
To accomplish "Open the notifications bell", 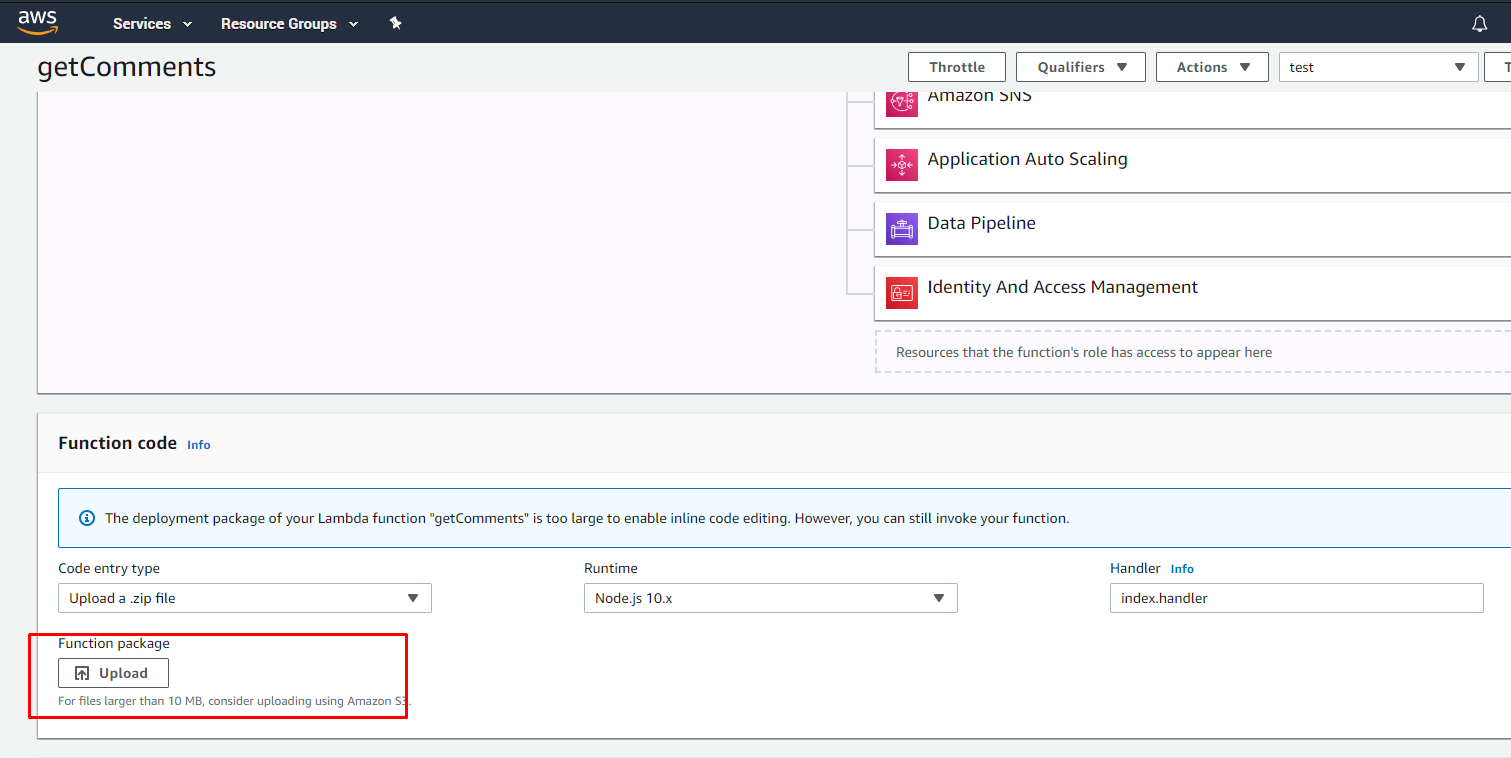I will pyautogui.click(x=1480, y=23).
